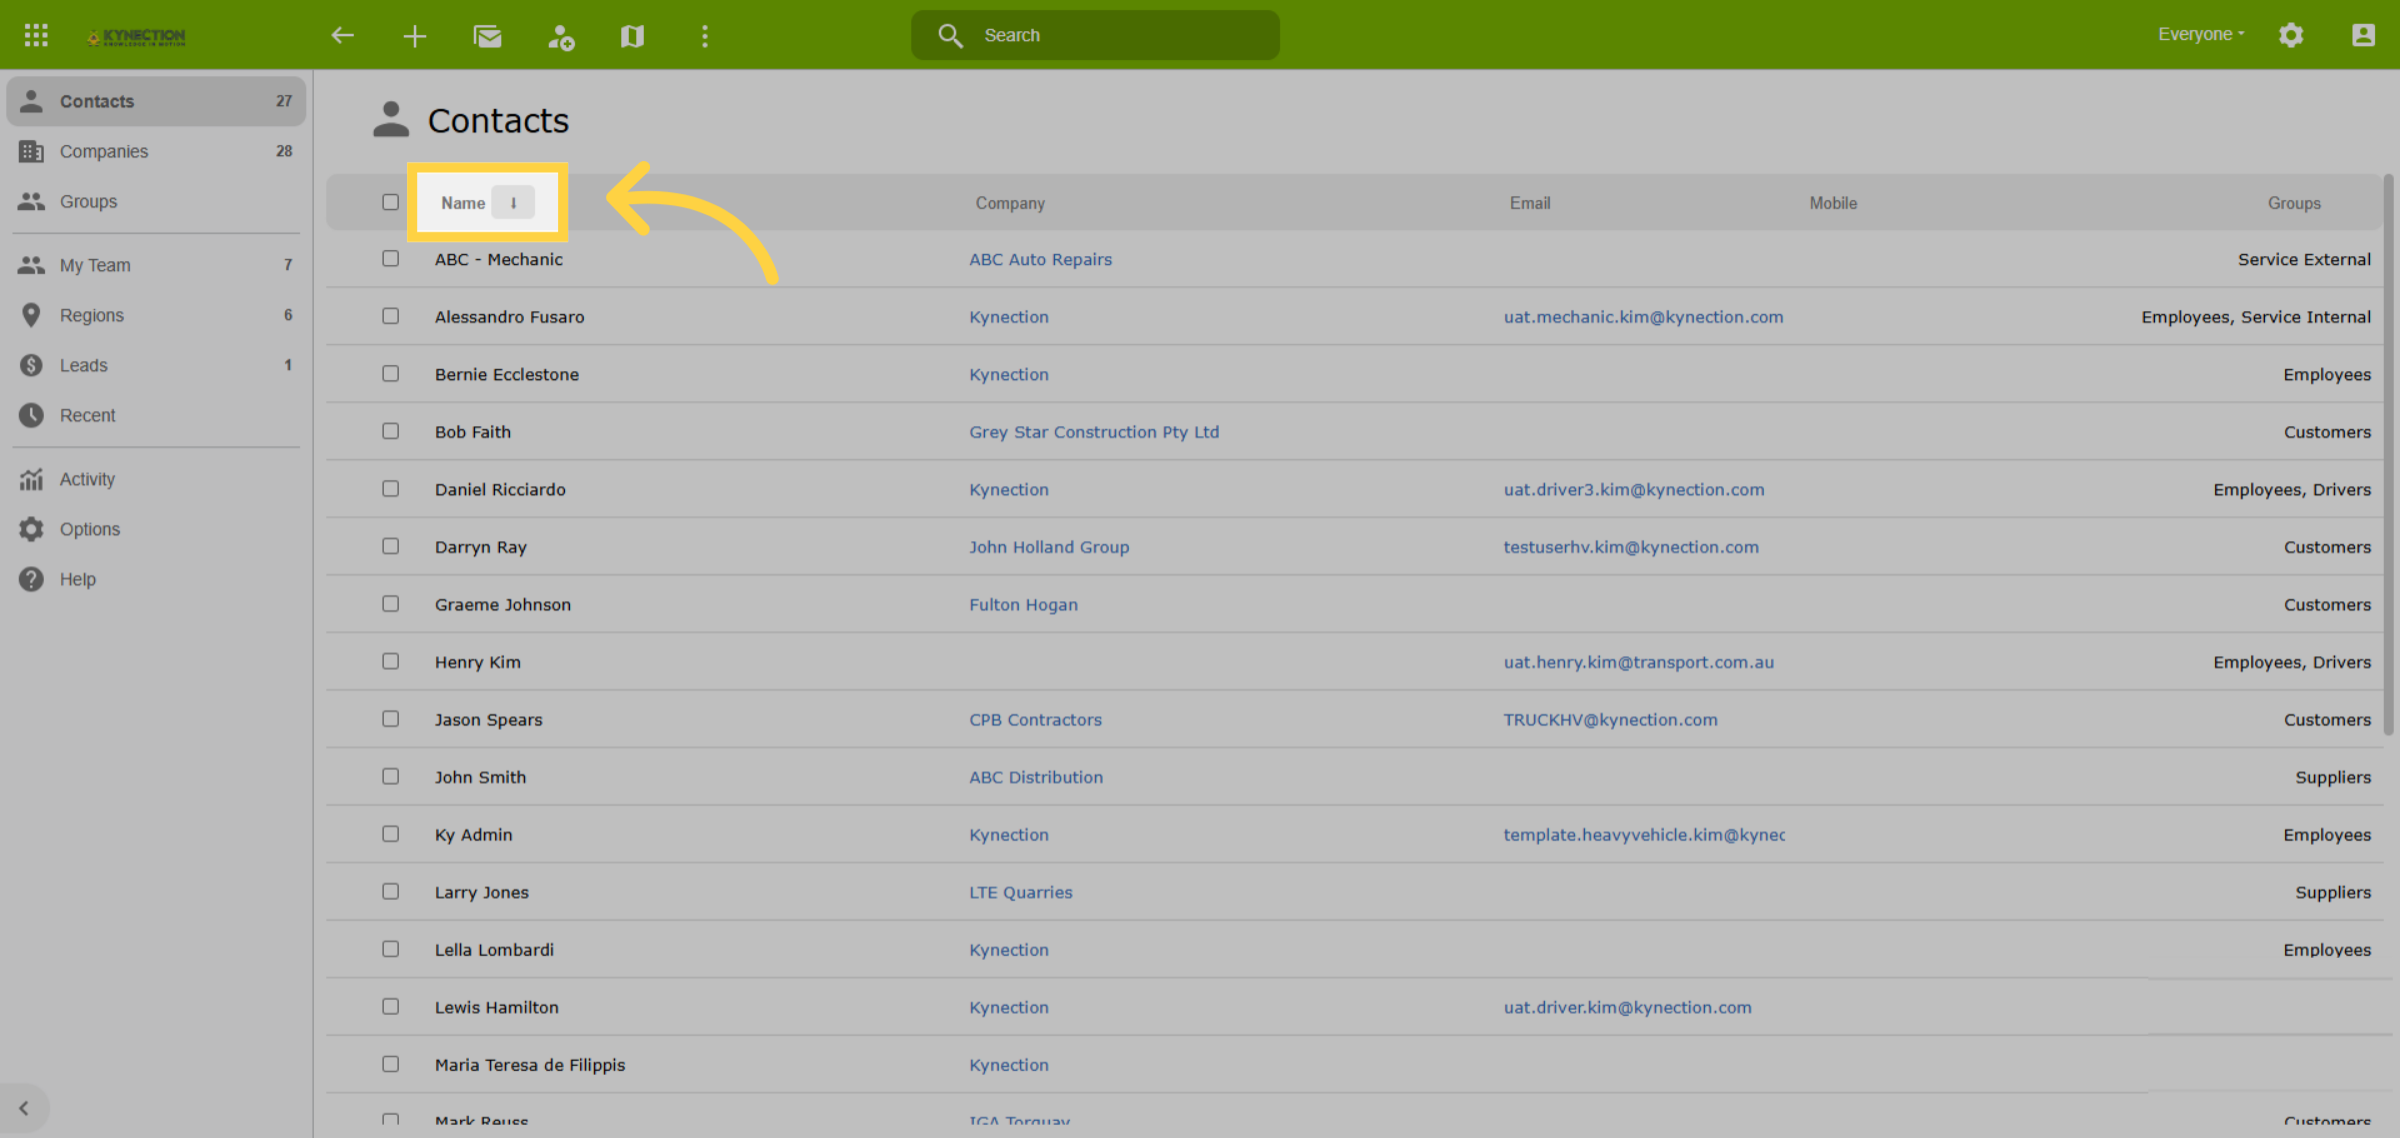Click testuserhv.kim@kynection.com email
The width and height of the screenshot is (2400, 1138).
(x=1631, y=547)
